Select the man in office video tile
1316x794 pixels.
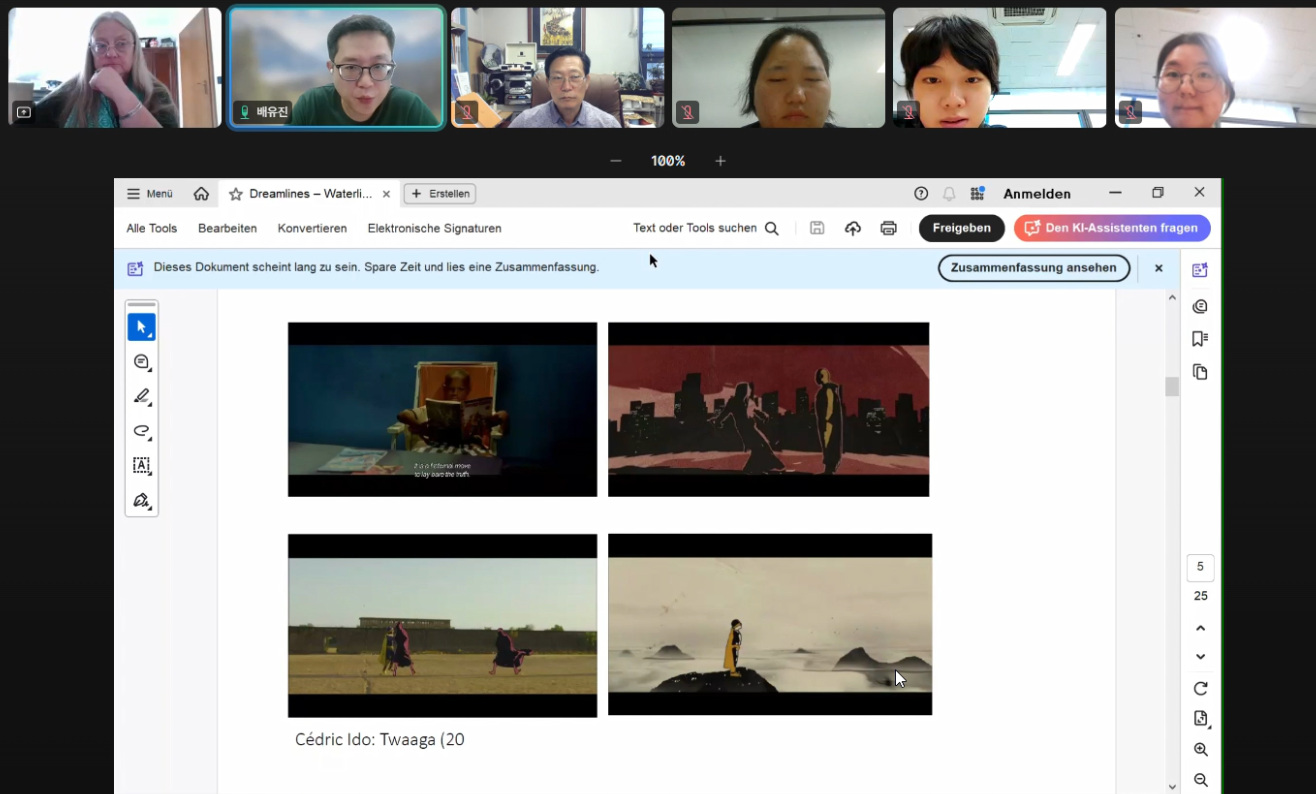tap(557, 68)
